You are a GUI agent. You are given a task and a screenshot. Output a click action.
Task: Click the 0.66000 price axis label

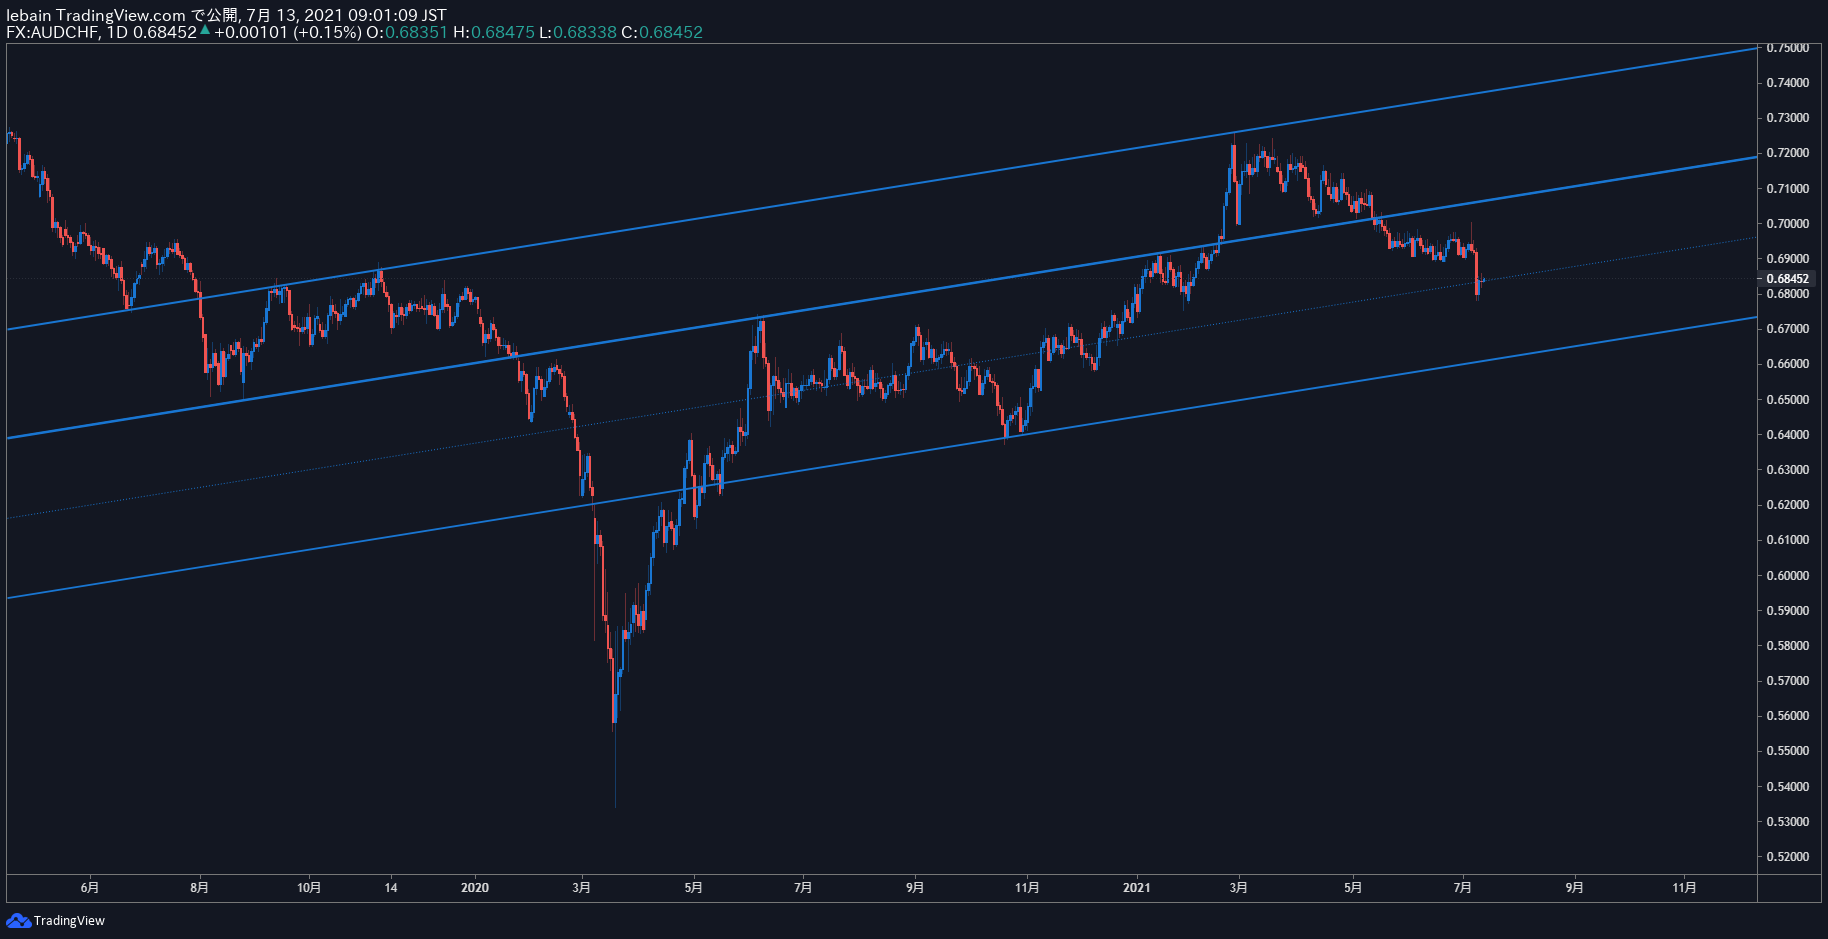(1787, 364)
